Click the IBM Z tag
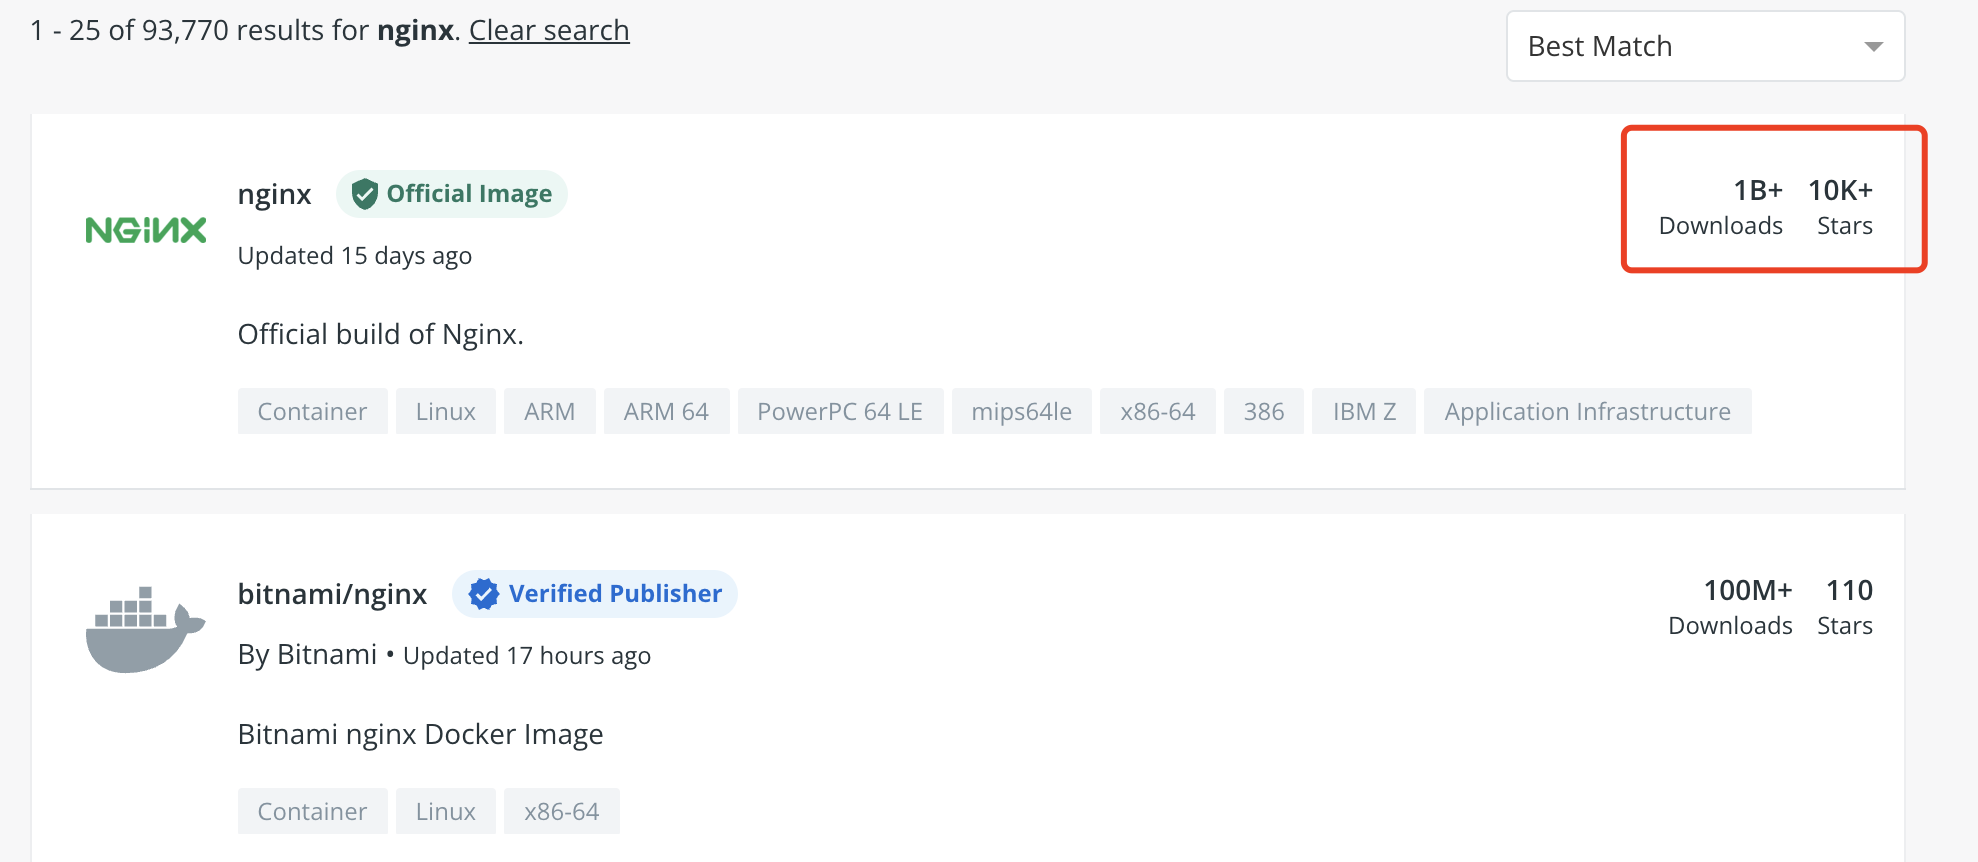Viewport: 1978px width, 862px height. (1364, 412)
